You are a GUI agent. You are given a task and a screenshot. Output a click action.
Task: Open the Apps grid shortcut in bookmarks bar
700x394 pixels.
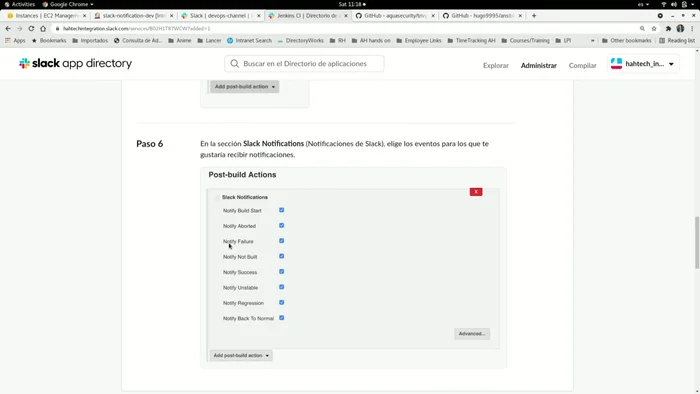click(x=15, y=41)
